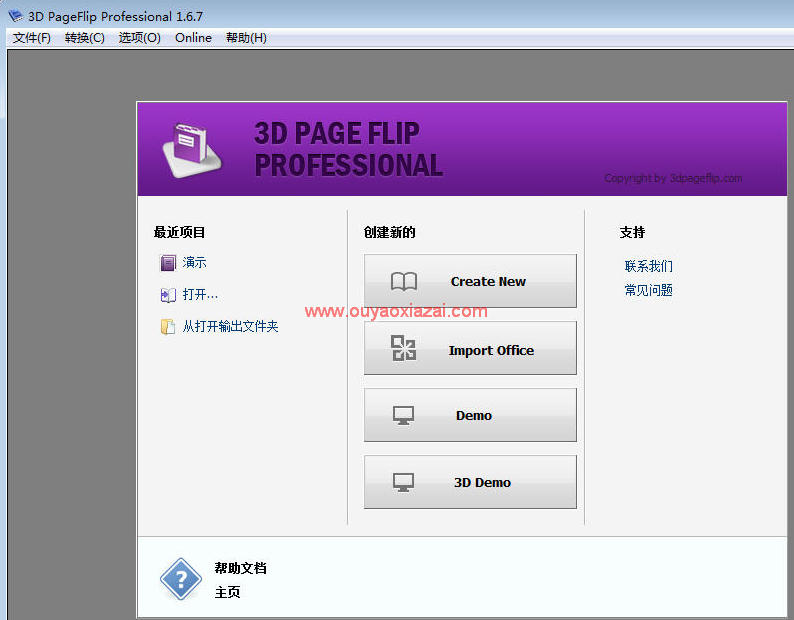Open the 常见问题 support link
This screenshot has height=620, width=794.
pyautogui.click(x=648, y=290)
